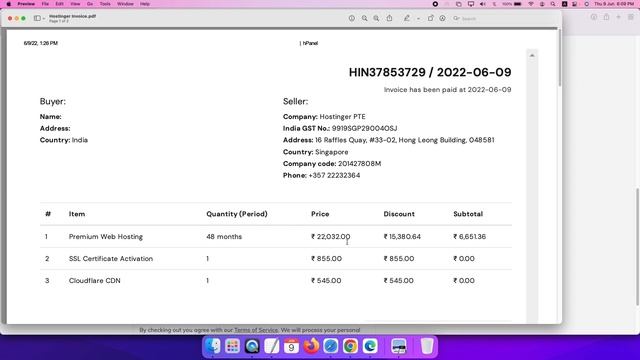This screenshot has width=640, height=360.
Task: Open the Preview app icon in Dock
Action: (399, 346)
